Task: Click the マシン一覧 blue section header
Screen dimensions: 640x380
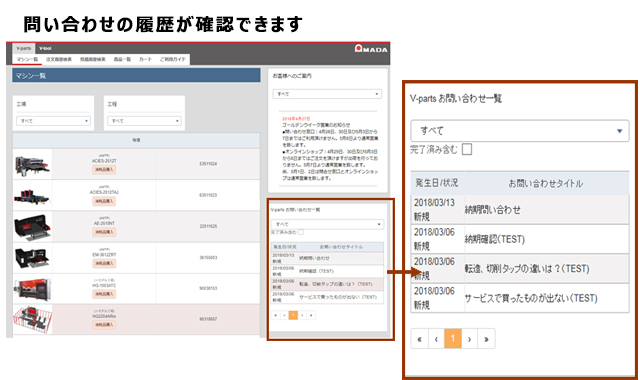Action: point(136,76)
